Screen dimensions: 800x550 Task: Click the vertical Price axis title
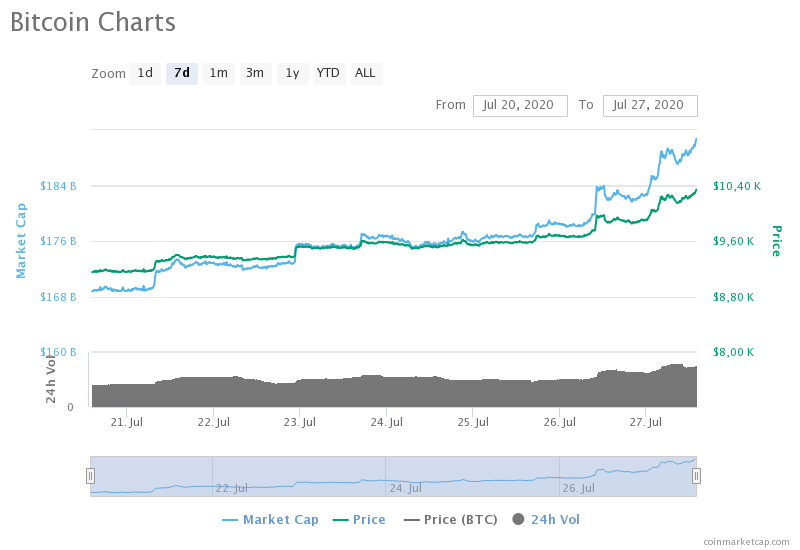click(x=777, y=241)
